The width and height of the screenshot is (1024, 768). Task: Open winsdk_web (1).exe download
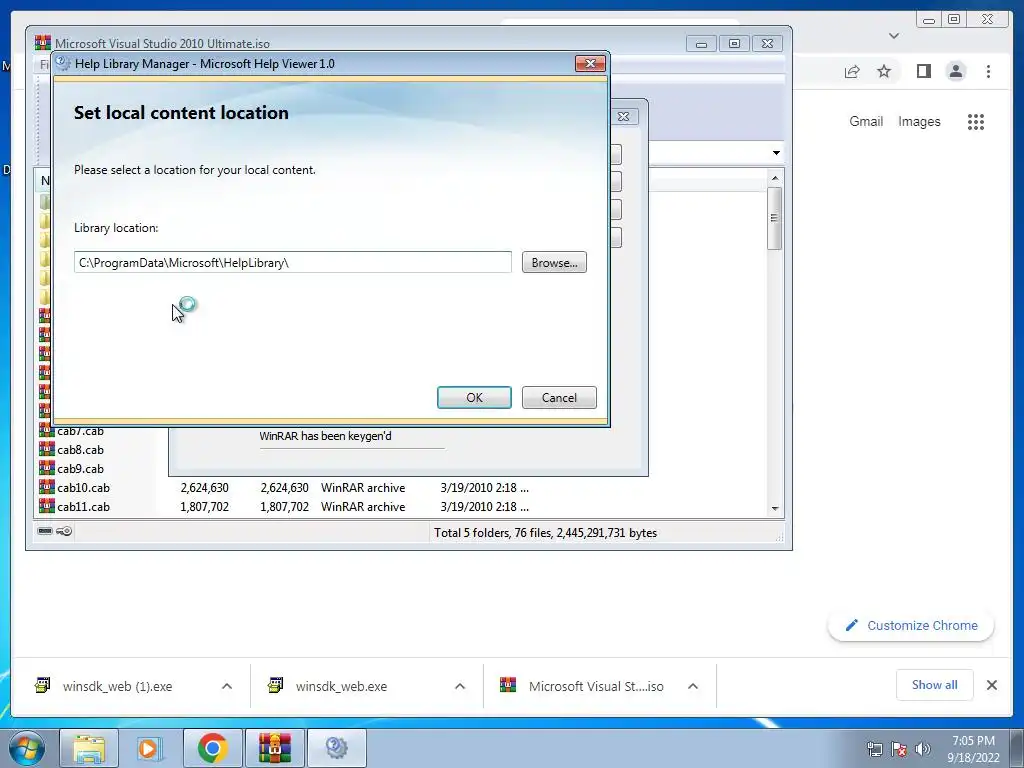pos(118,686)
